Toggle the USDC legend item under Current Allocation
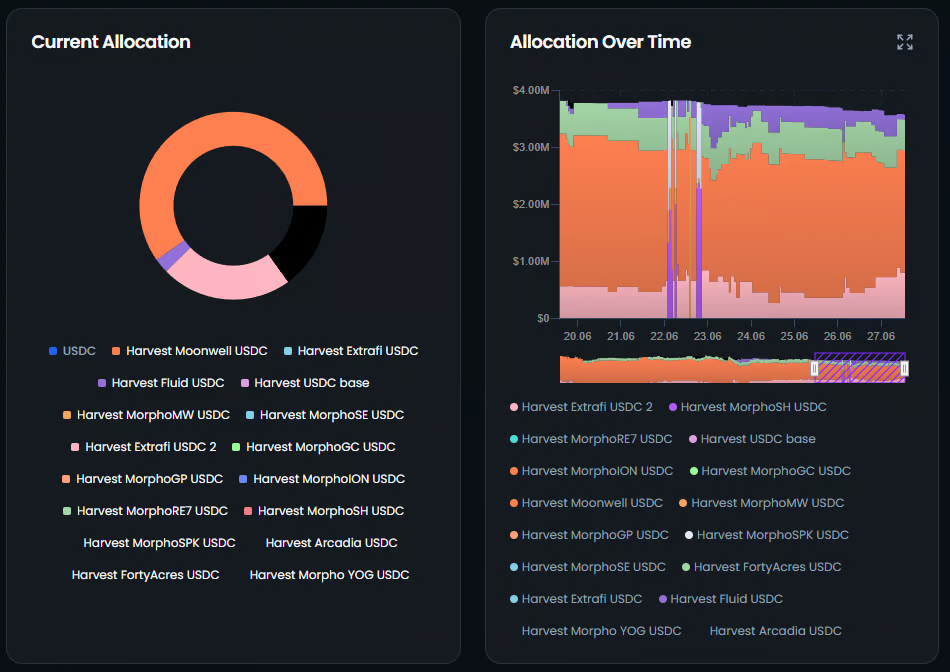The width and height of the screenshot is (950, 672). [72, 351]
